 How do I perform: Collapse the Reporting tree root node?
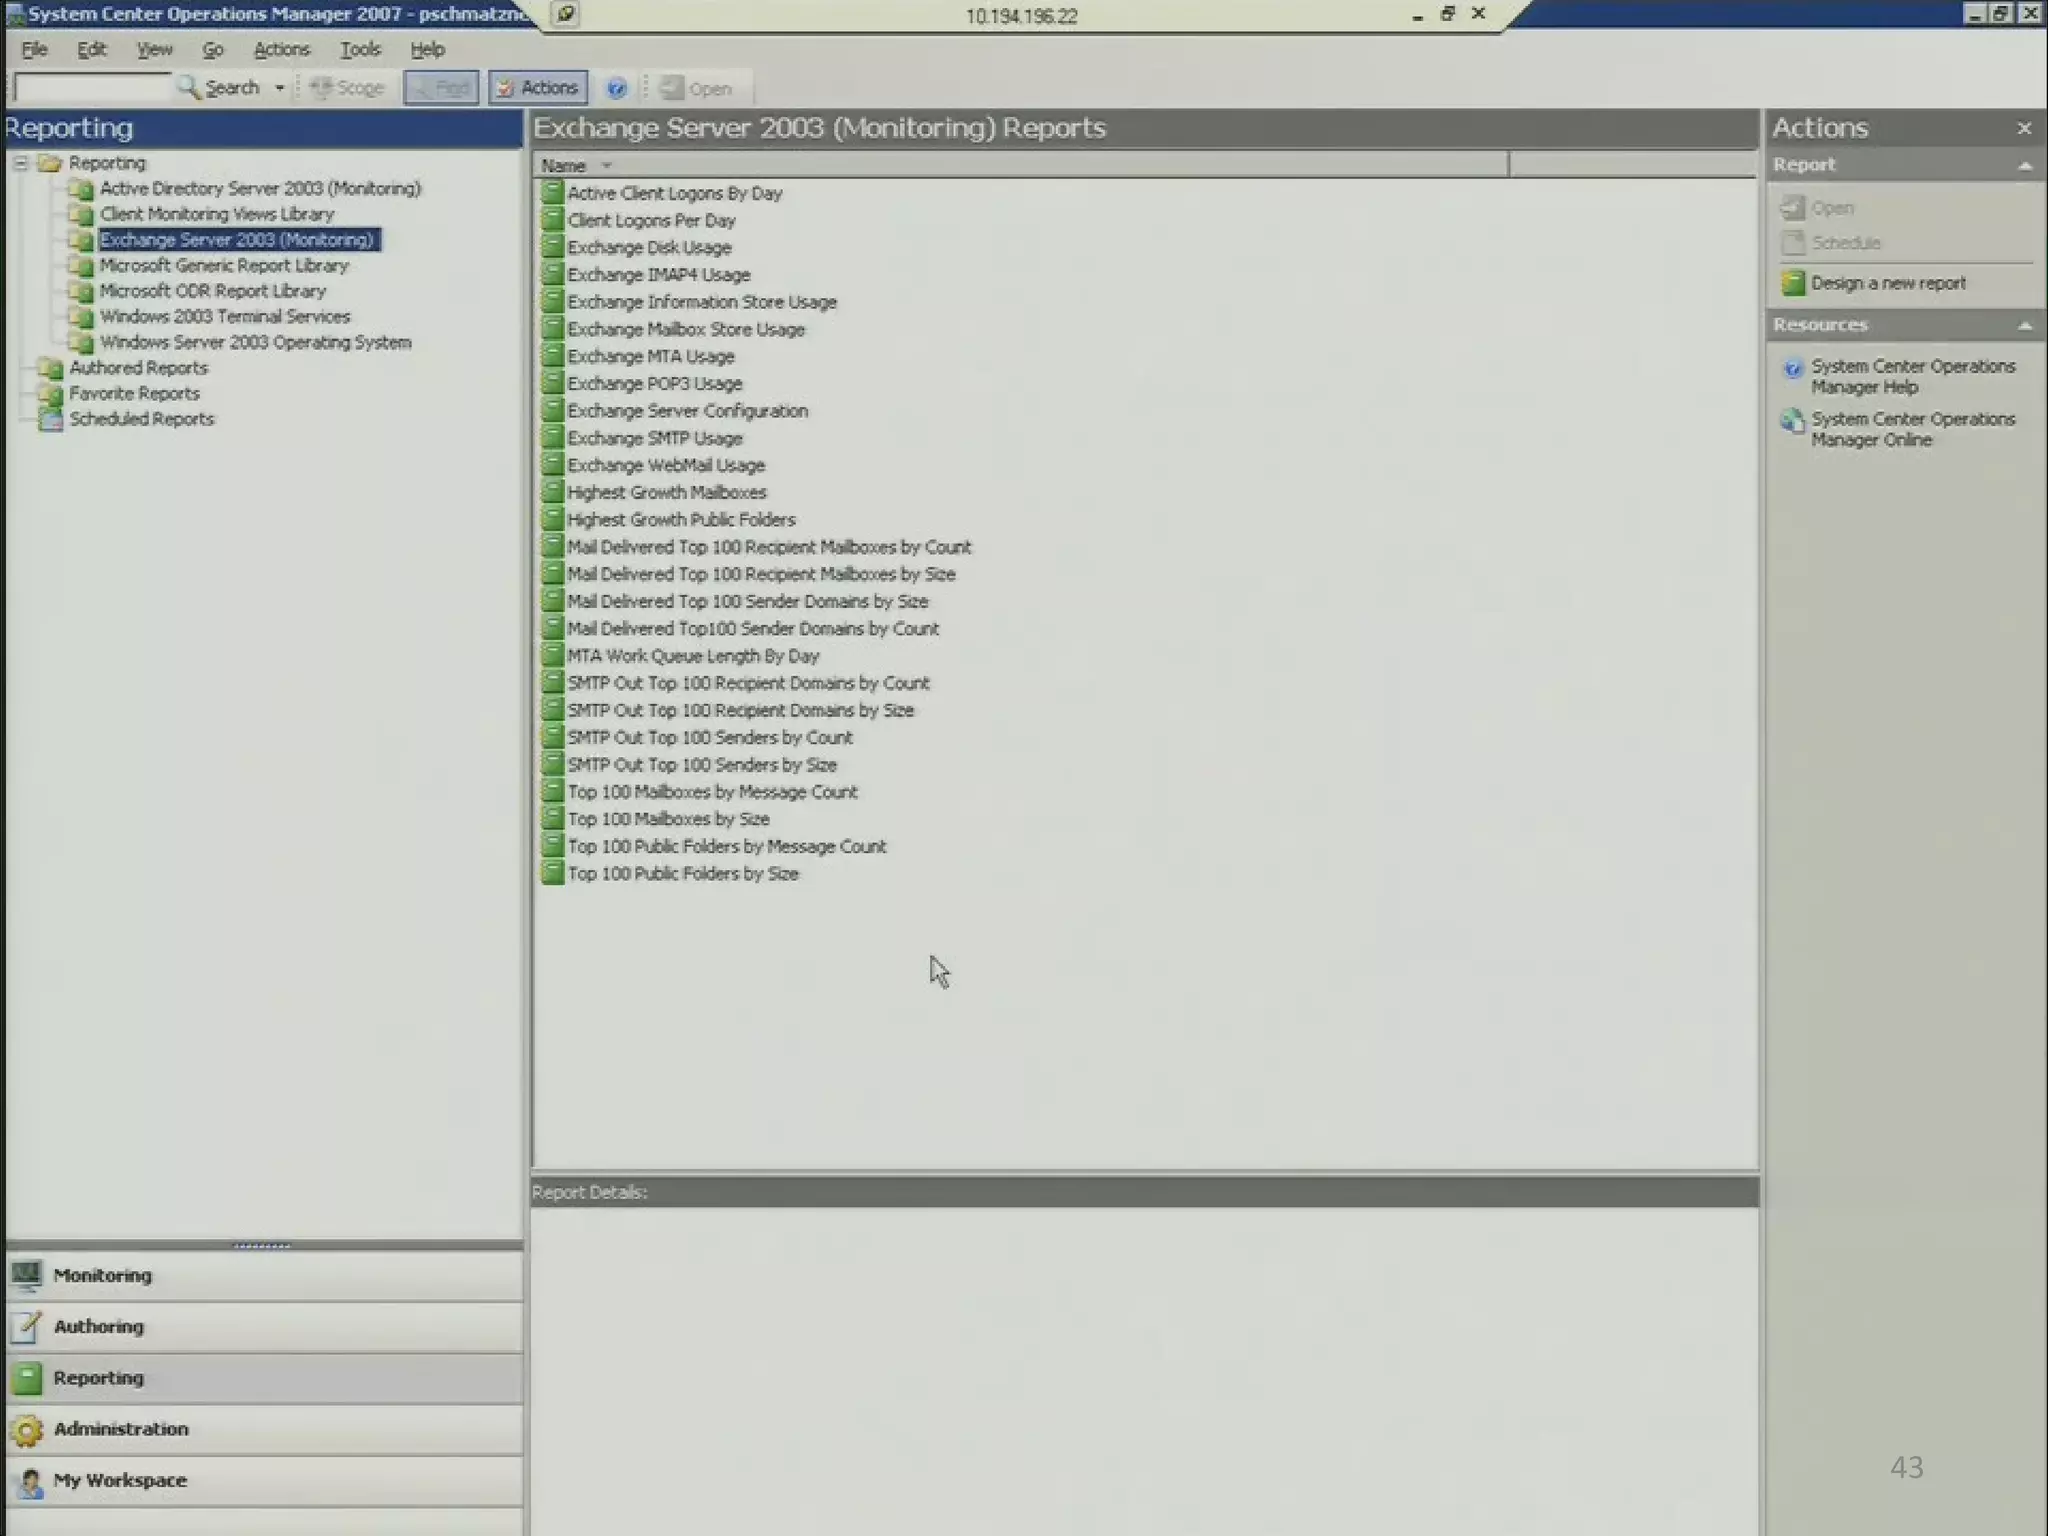tap(20, 163)
